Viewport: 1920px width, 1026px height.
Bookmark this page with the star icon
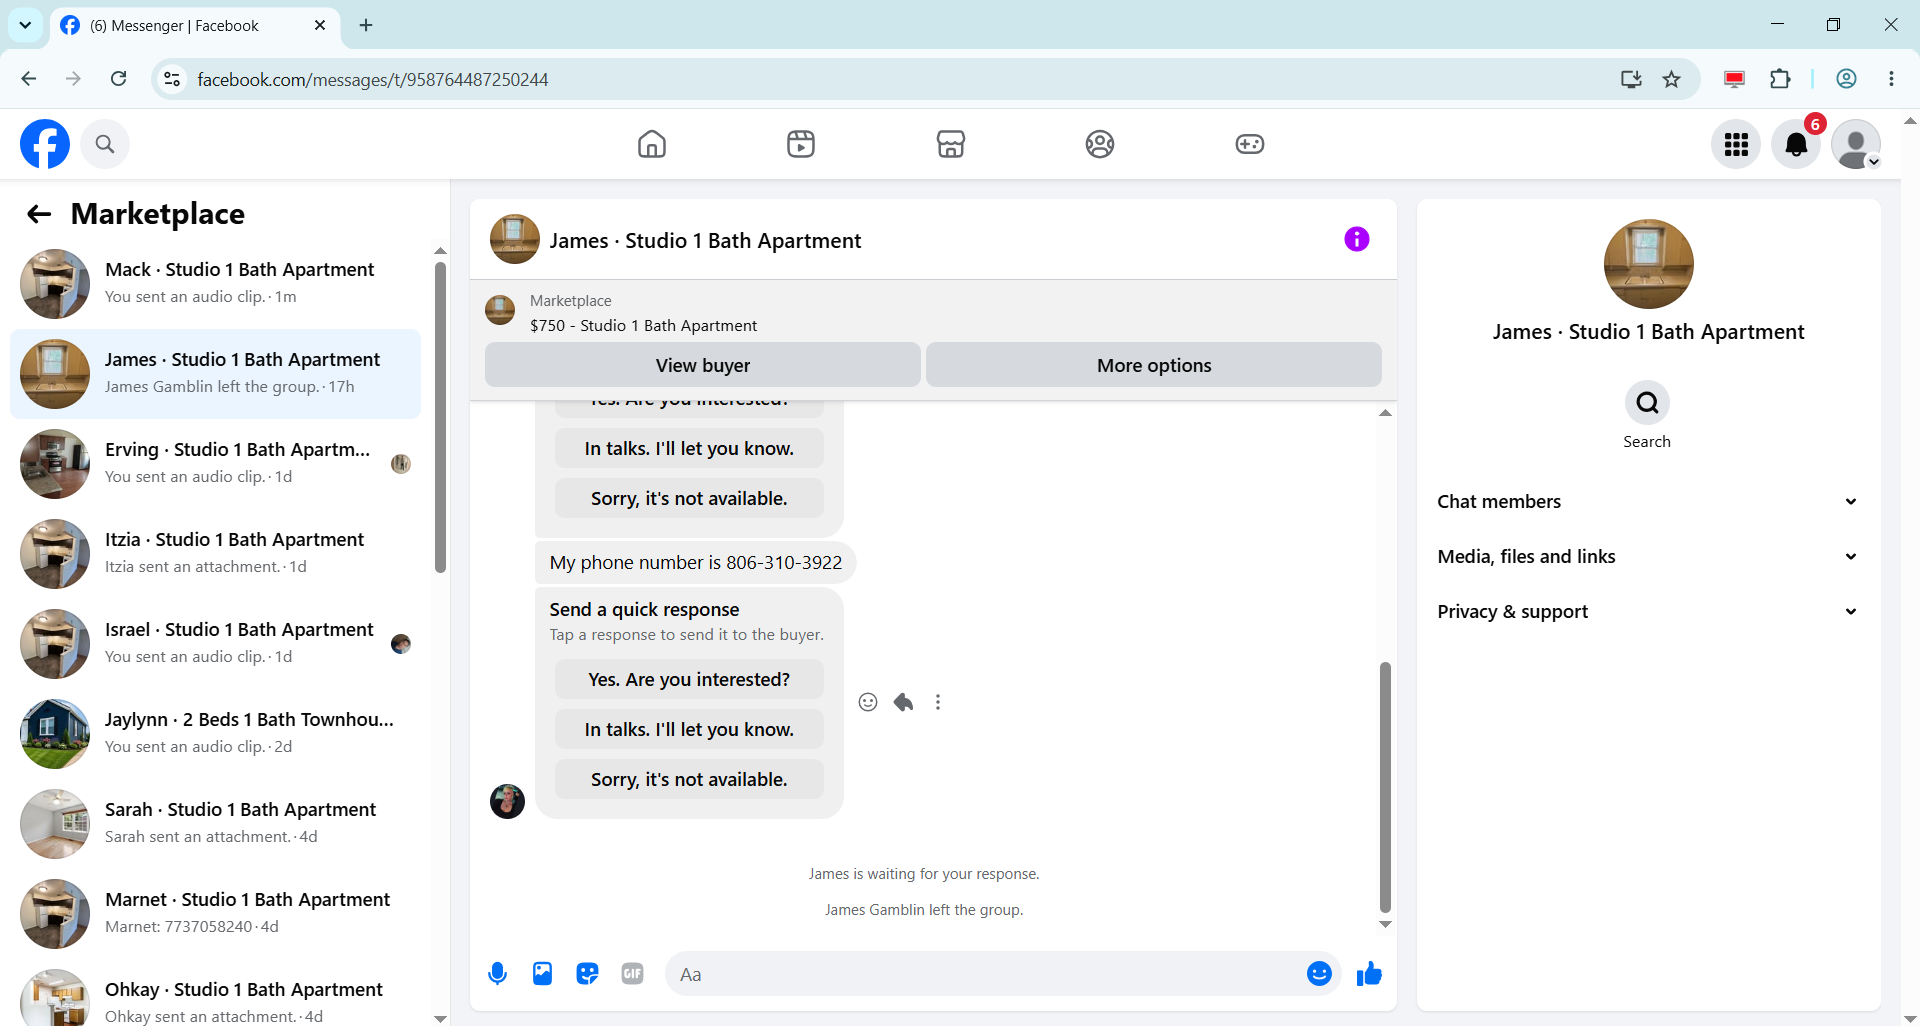1672,79
